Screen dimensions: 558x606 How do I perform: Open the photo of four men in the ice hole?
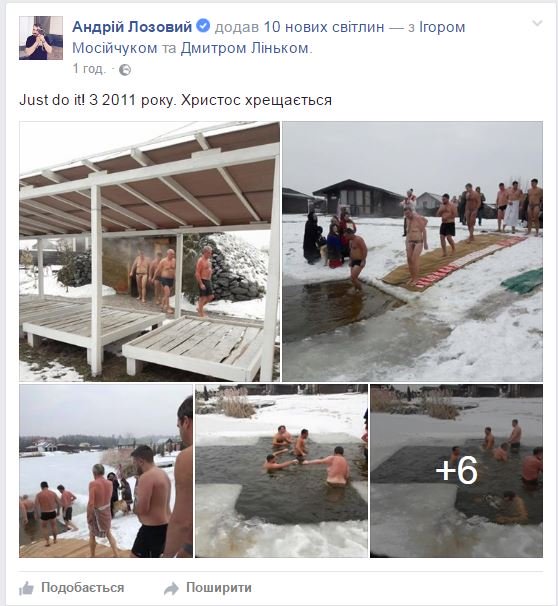[x=281, y=471]
